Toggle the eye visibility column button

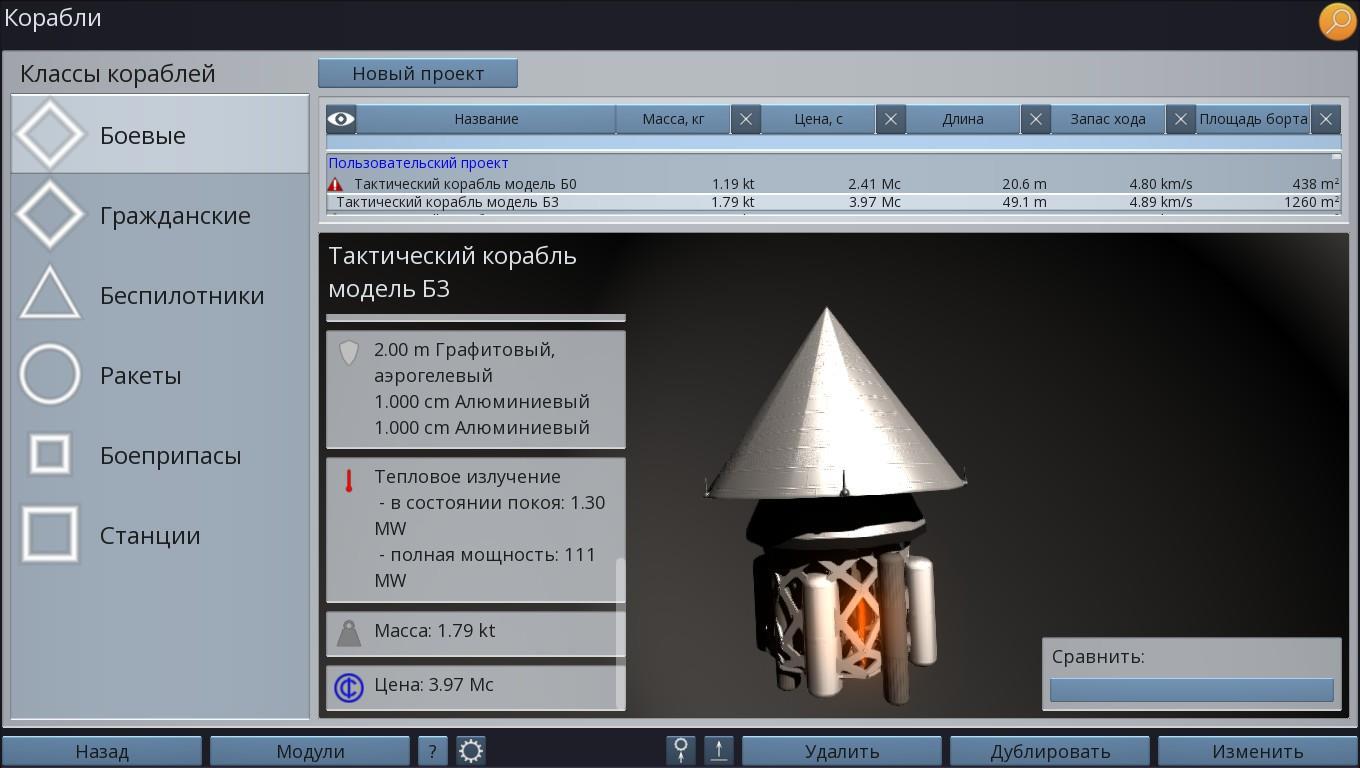(341, 119)
